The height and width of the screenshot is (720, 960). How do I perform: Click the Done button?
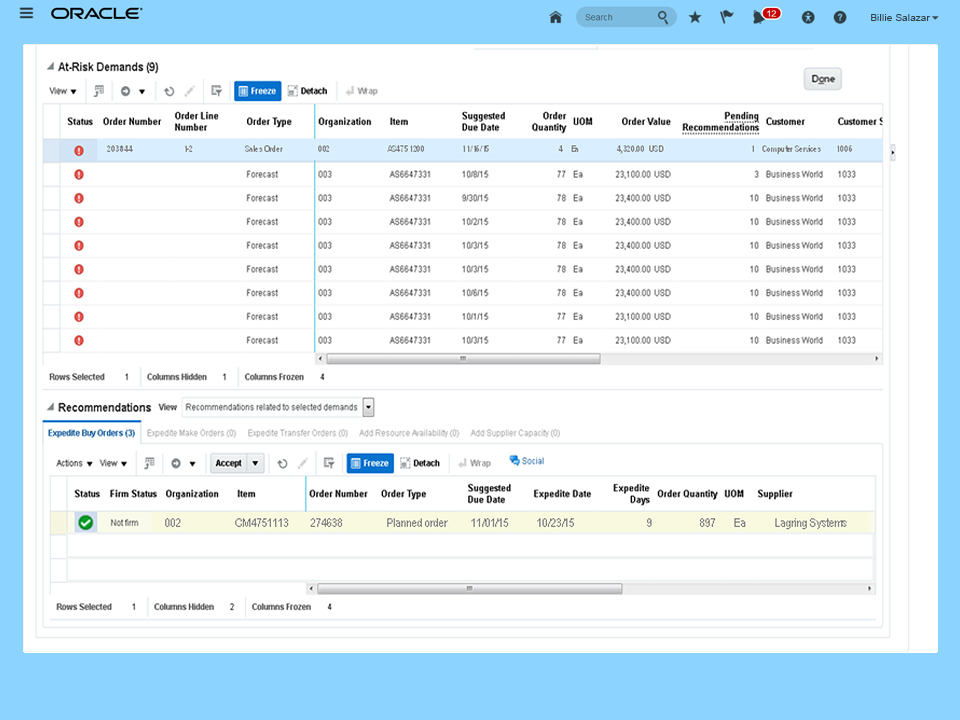coord(823,79)
